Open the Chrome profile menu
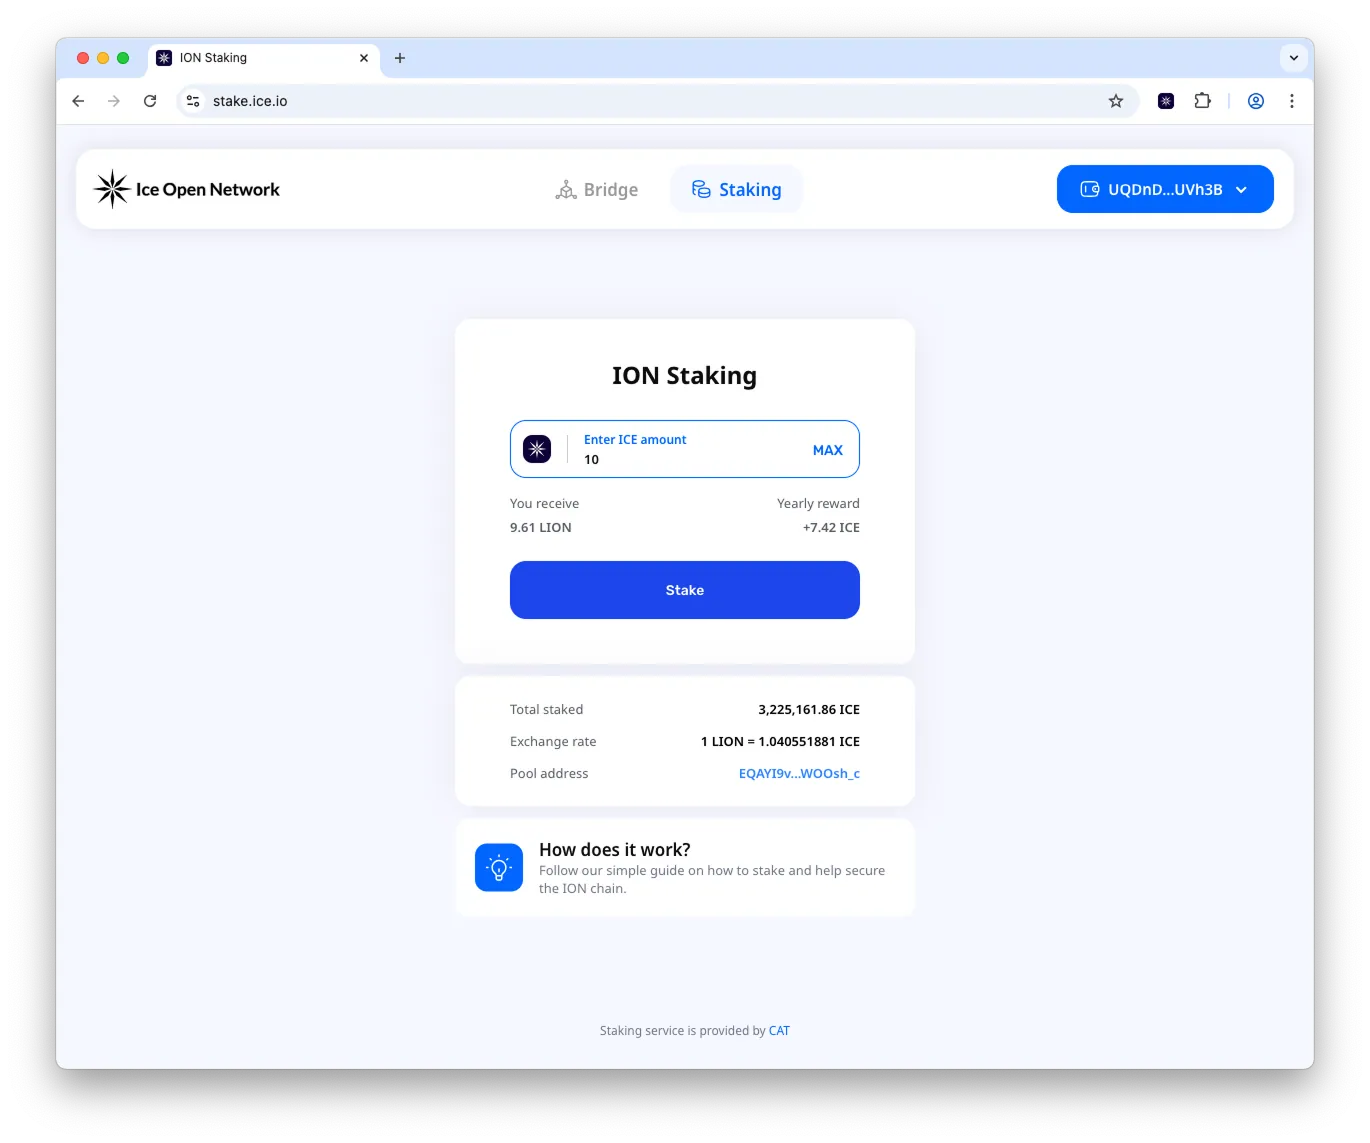 [1256, 101]
